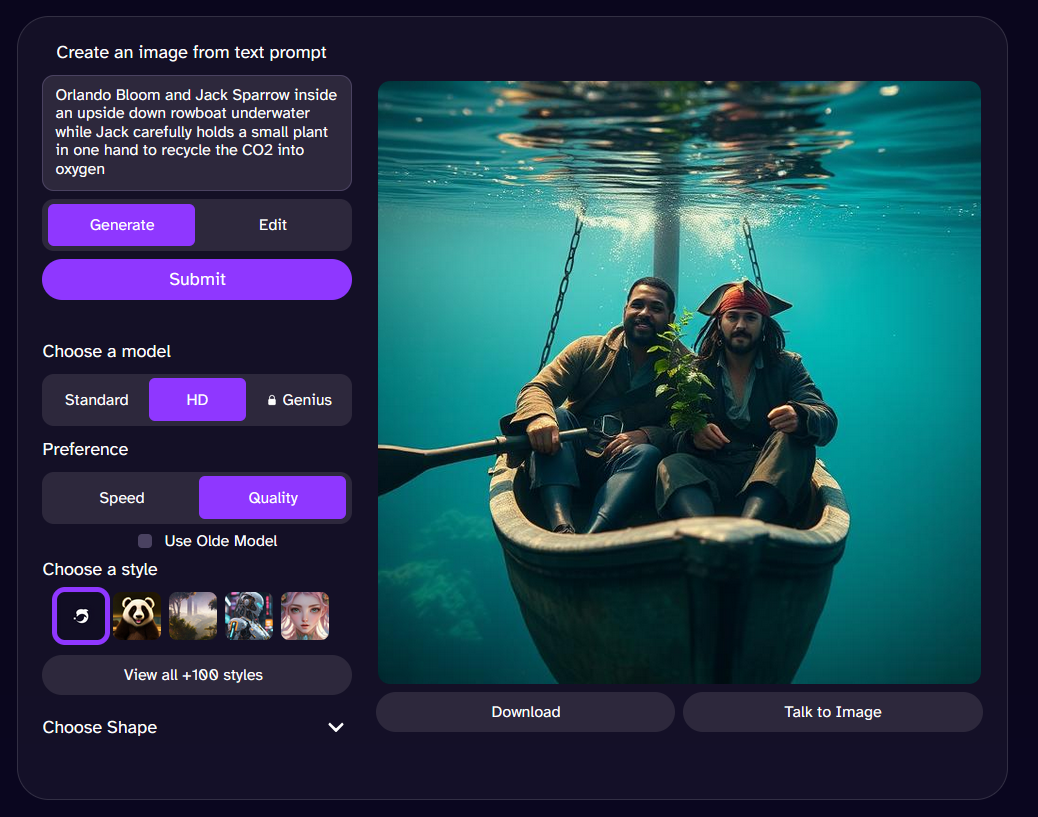Choose the anime girl style thumbnail
The image size is (1038, 817).
pos(305,616)
